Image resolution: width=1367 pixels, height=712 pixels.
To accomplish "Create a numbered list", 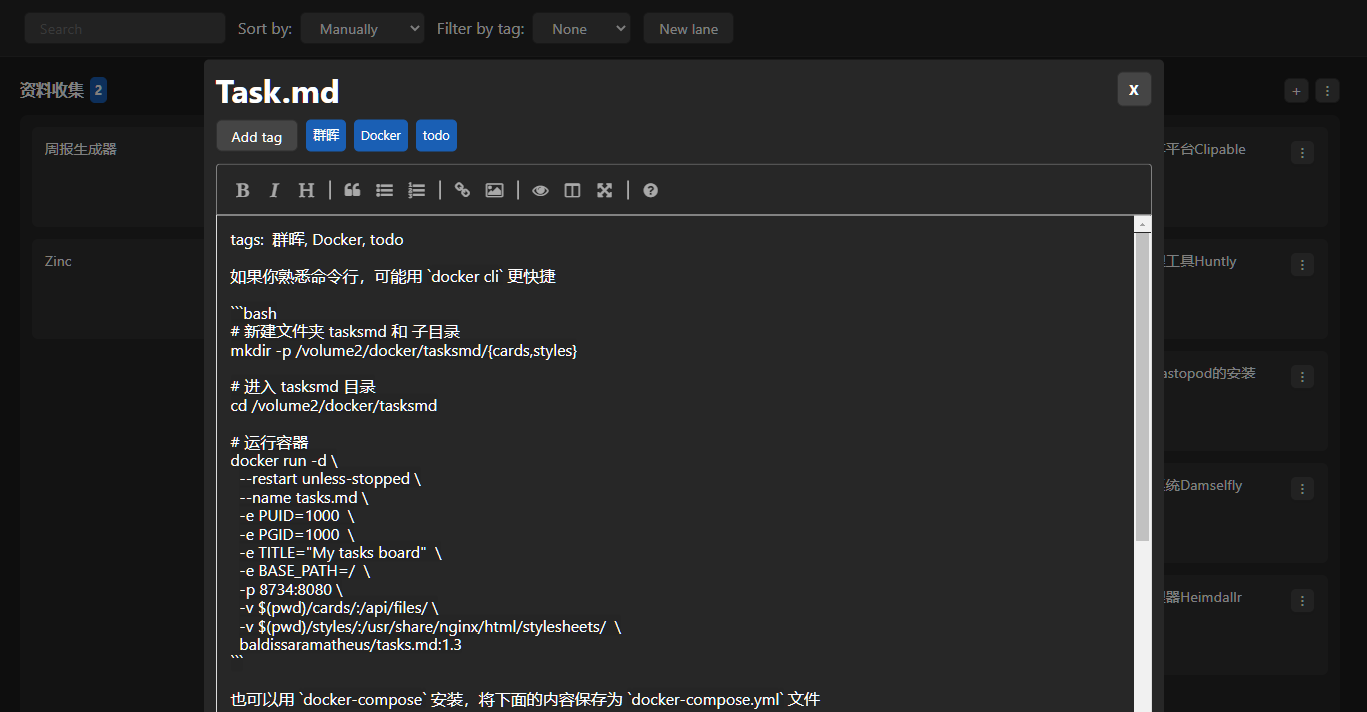I will coord(416,190).
